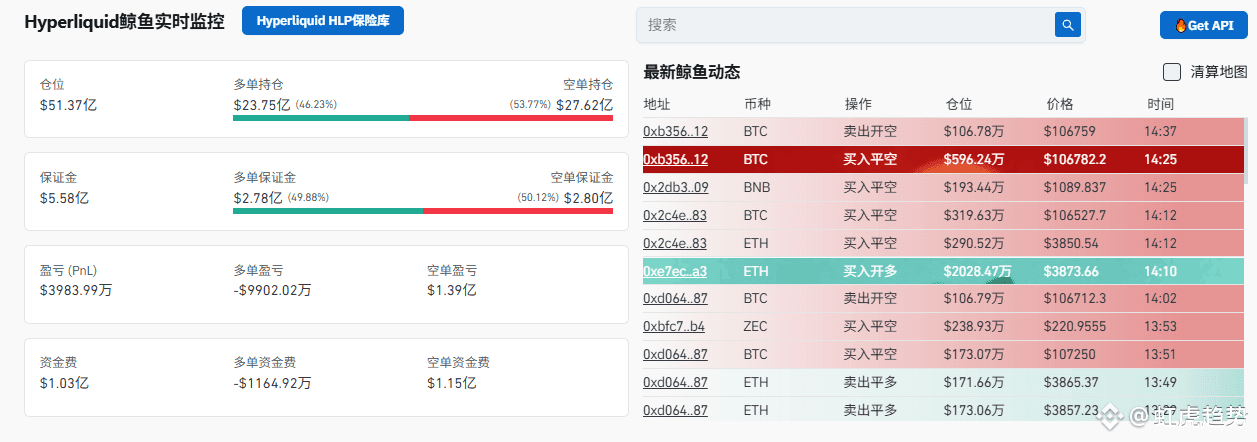Enable the 清算地图 checkbox
The image size is (1257, 442).
click(x=1172, y=72)
